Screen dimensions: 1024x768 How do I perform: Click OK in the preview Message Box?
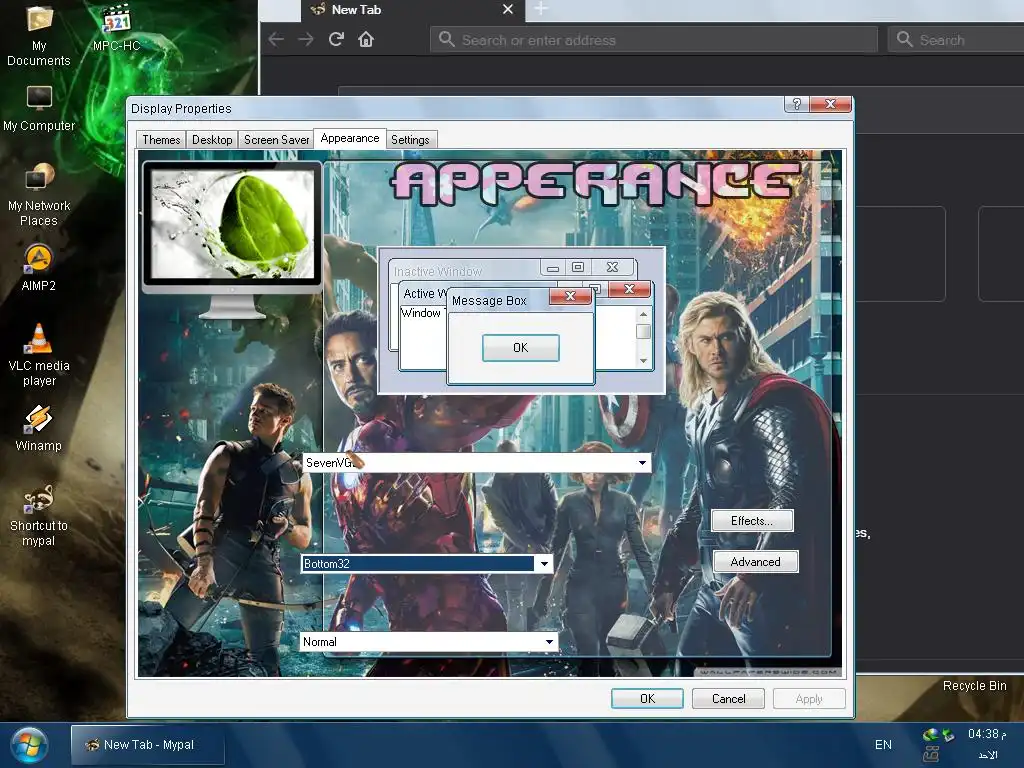pyautogui.click(x=520, y=348)
